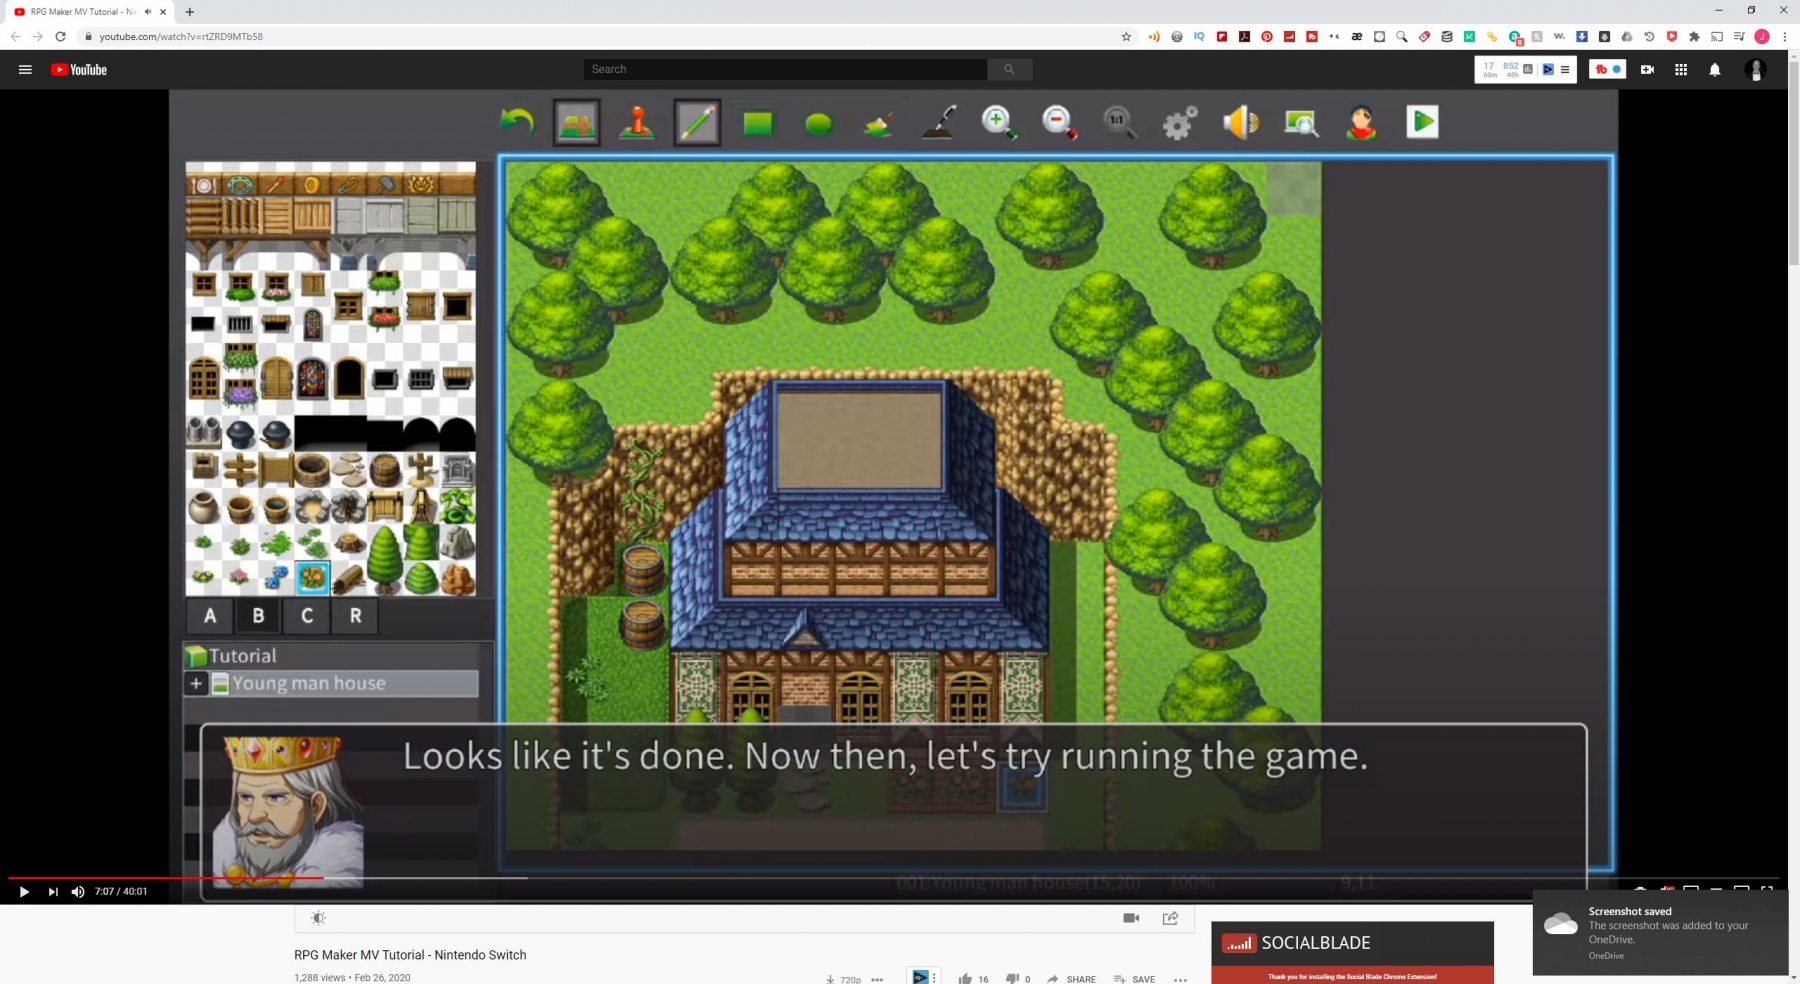
Task: Focus the YouTube Search field
Action: coord(785,69)
